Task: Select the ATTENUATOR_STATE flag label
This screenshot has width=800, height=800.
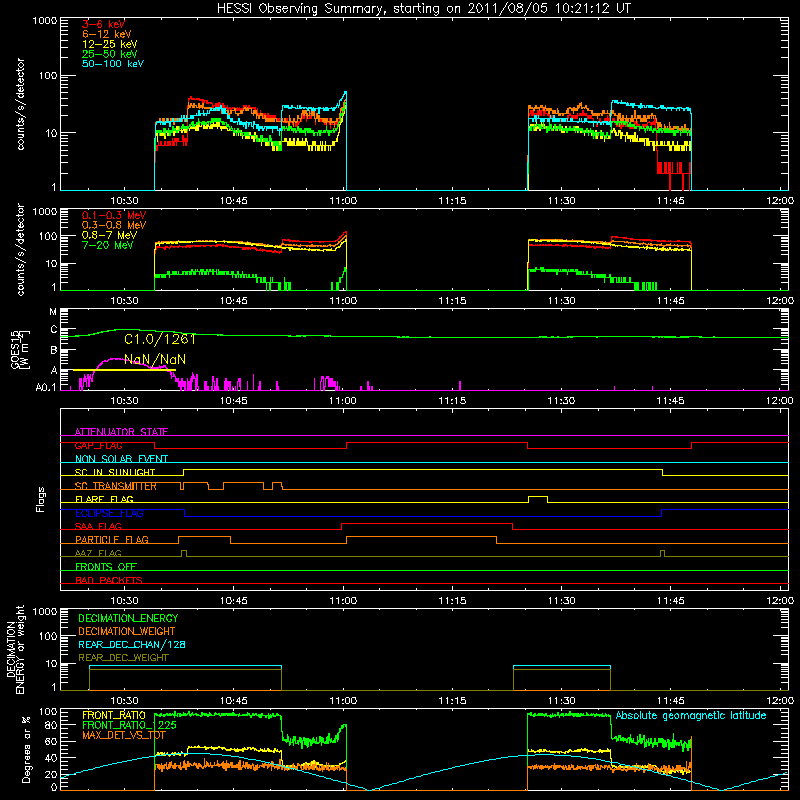Action: [121, 432]
